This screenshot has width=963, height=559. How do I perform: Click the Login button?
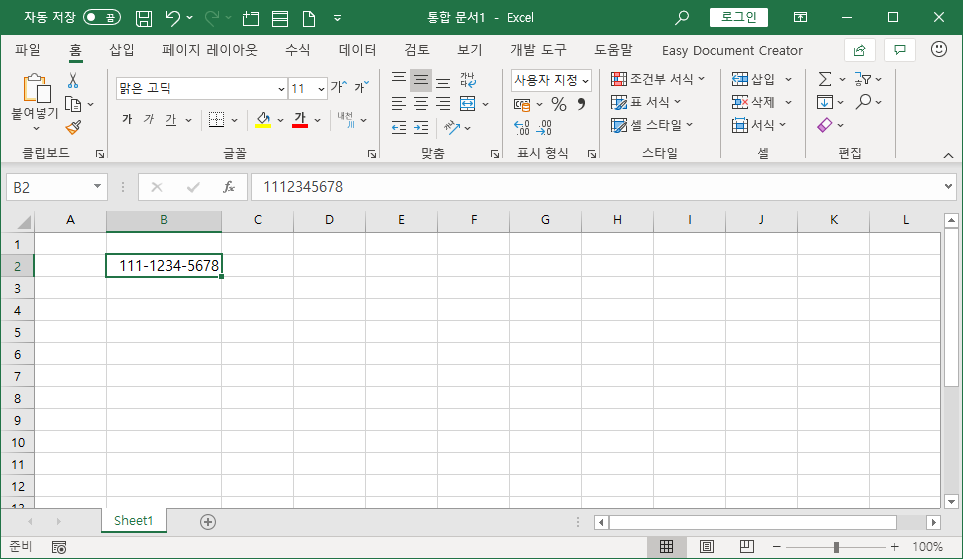[x=739, y=17]
